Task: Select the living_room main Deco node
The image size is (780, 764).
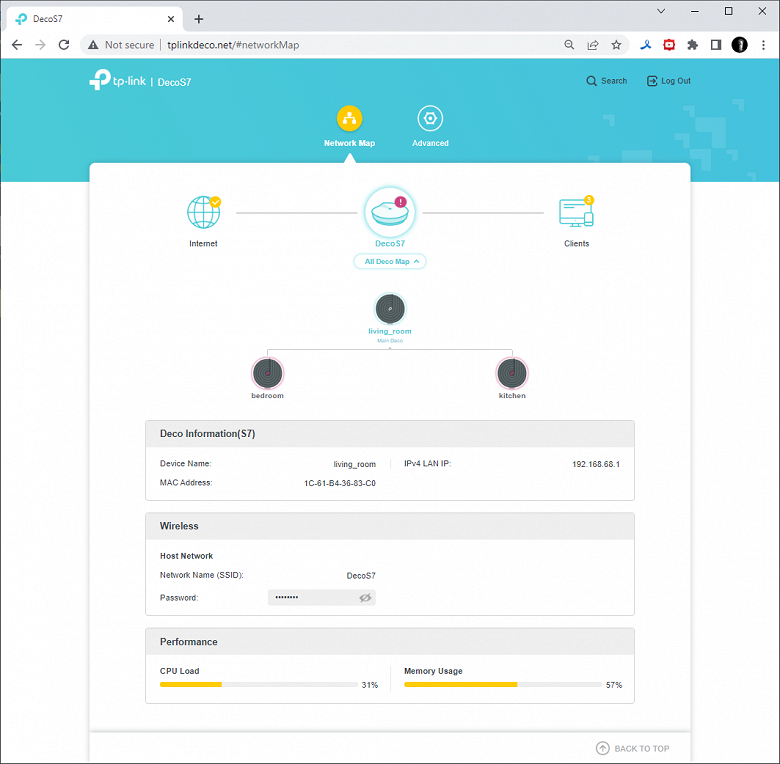Action: pos(390,309)
